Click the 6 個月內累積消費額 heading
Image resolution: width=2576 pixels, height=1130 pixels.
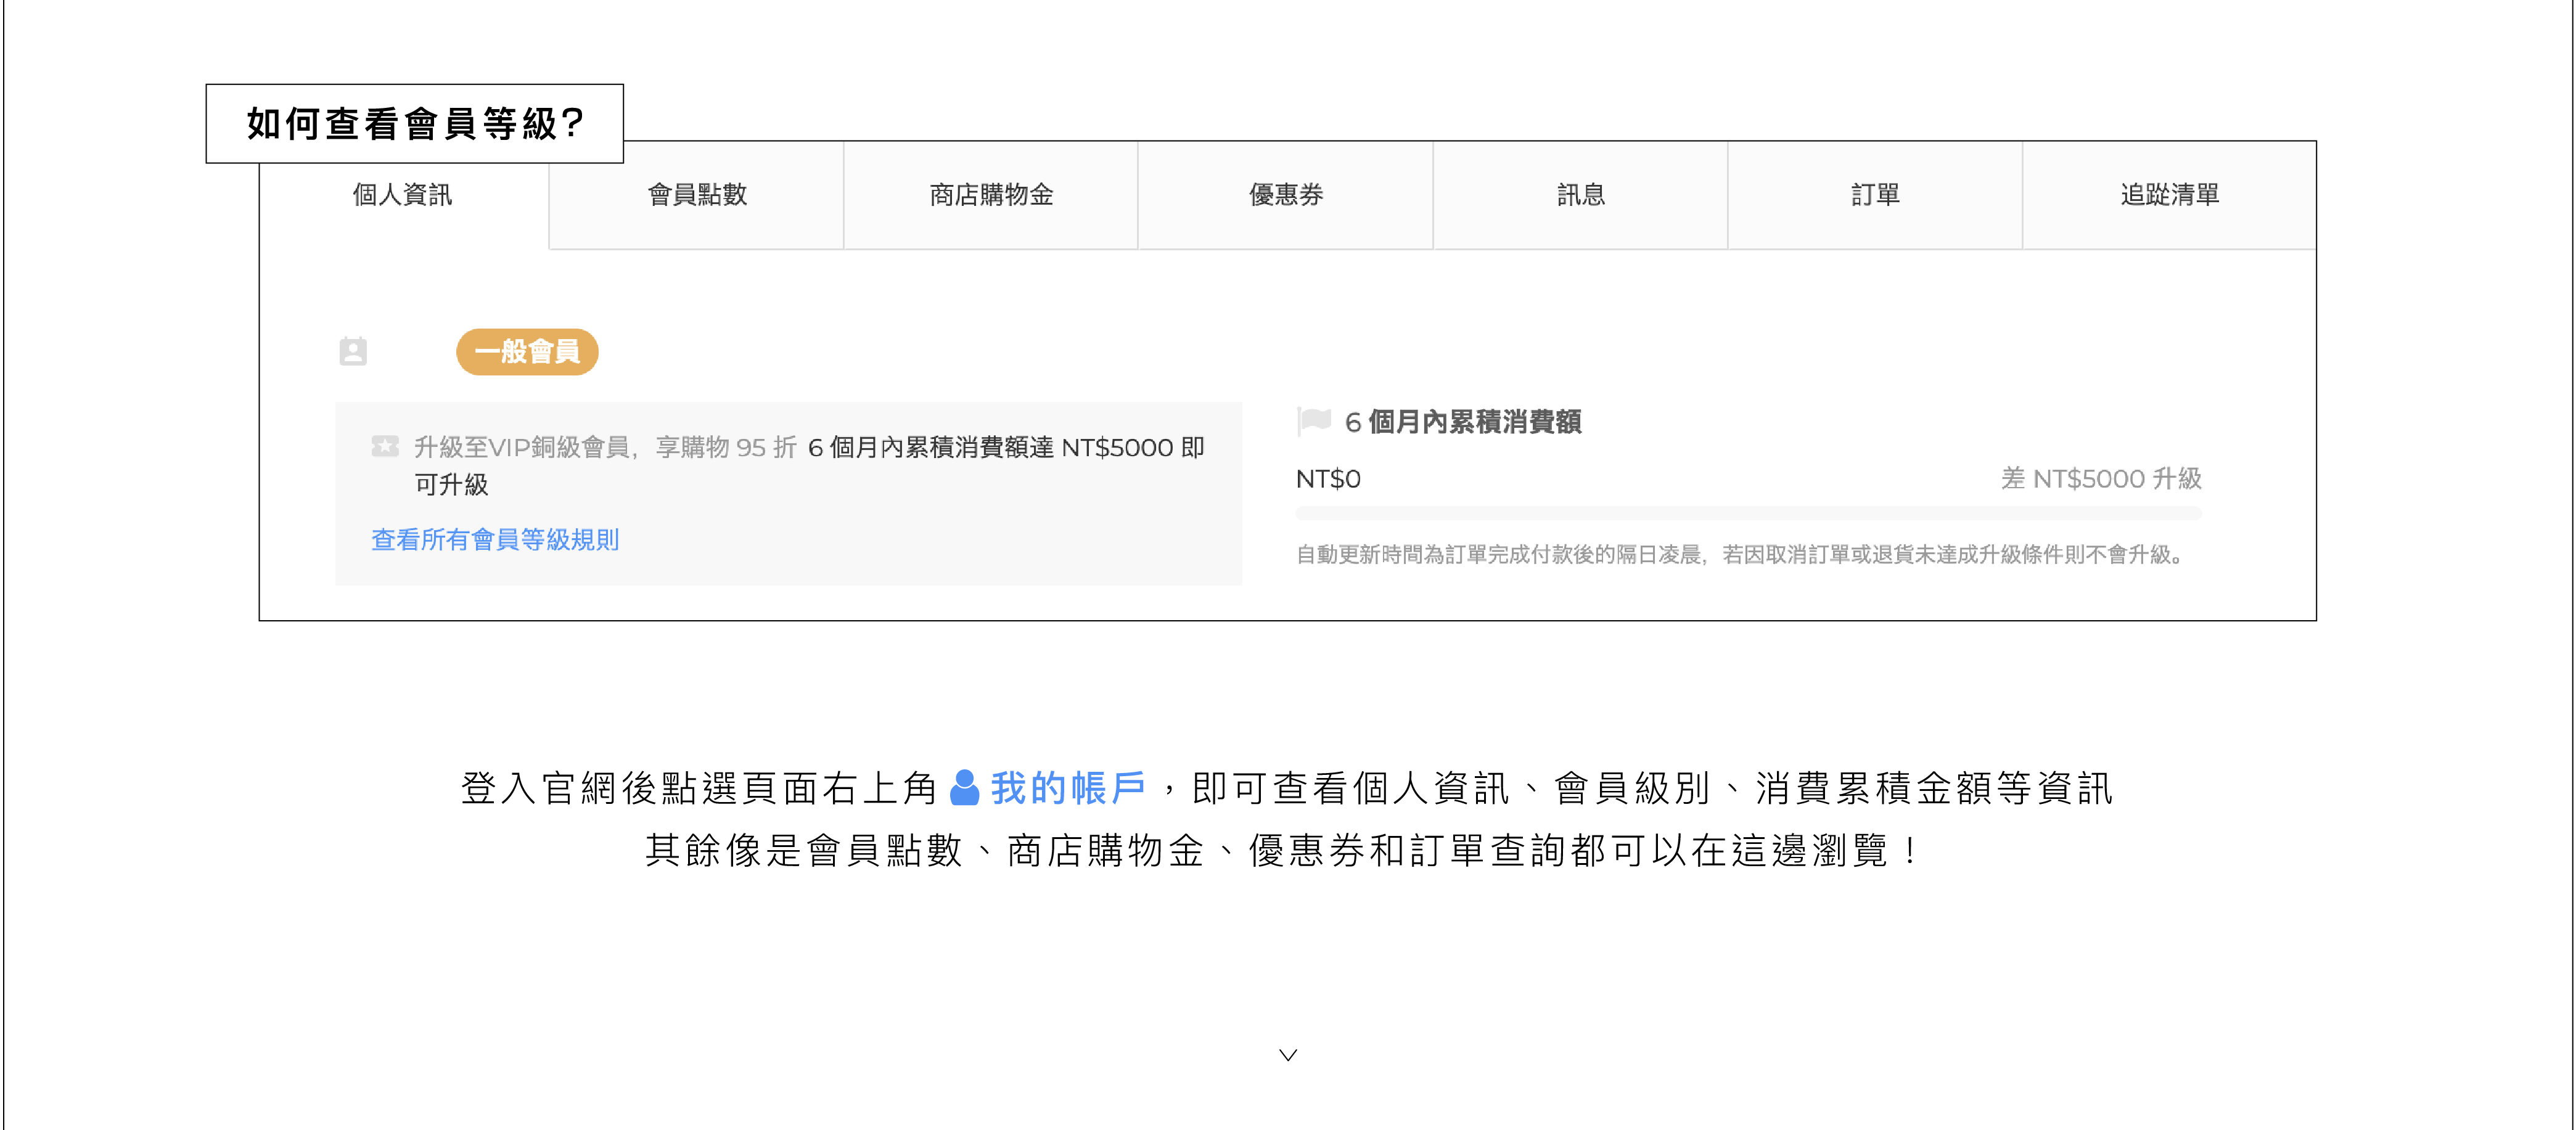(x=1462, y=422)
